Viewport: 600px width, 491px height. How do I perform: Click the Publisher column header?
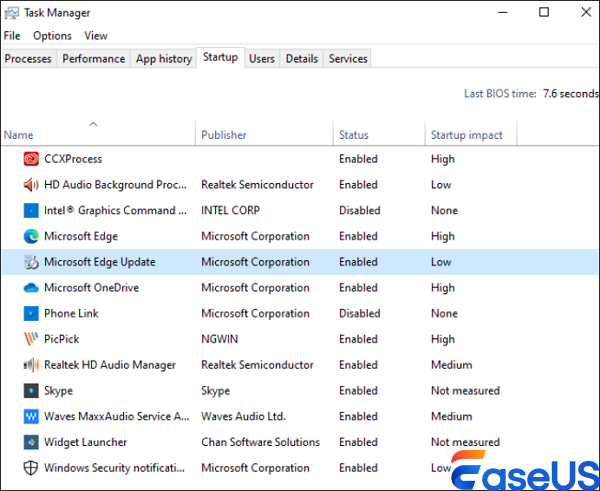point(224,135)
